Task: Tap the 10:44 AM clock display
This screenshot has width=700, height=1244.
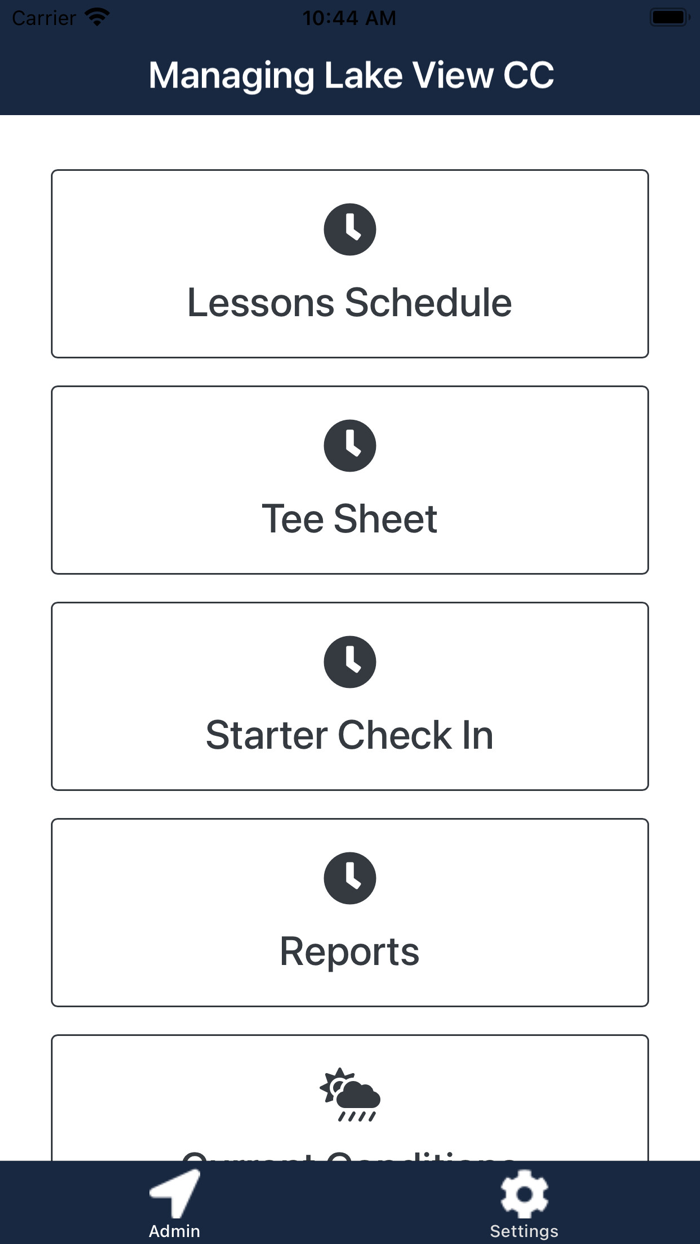Action: pyautogui.click(x=349, y=17)
